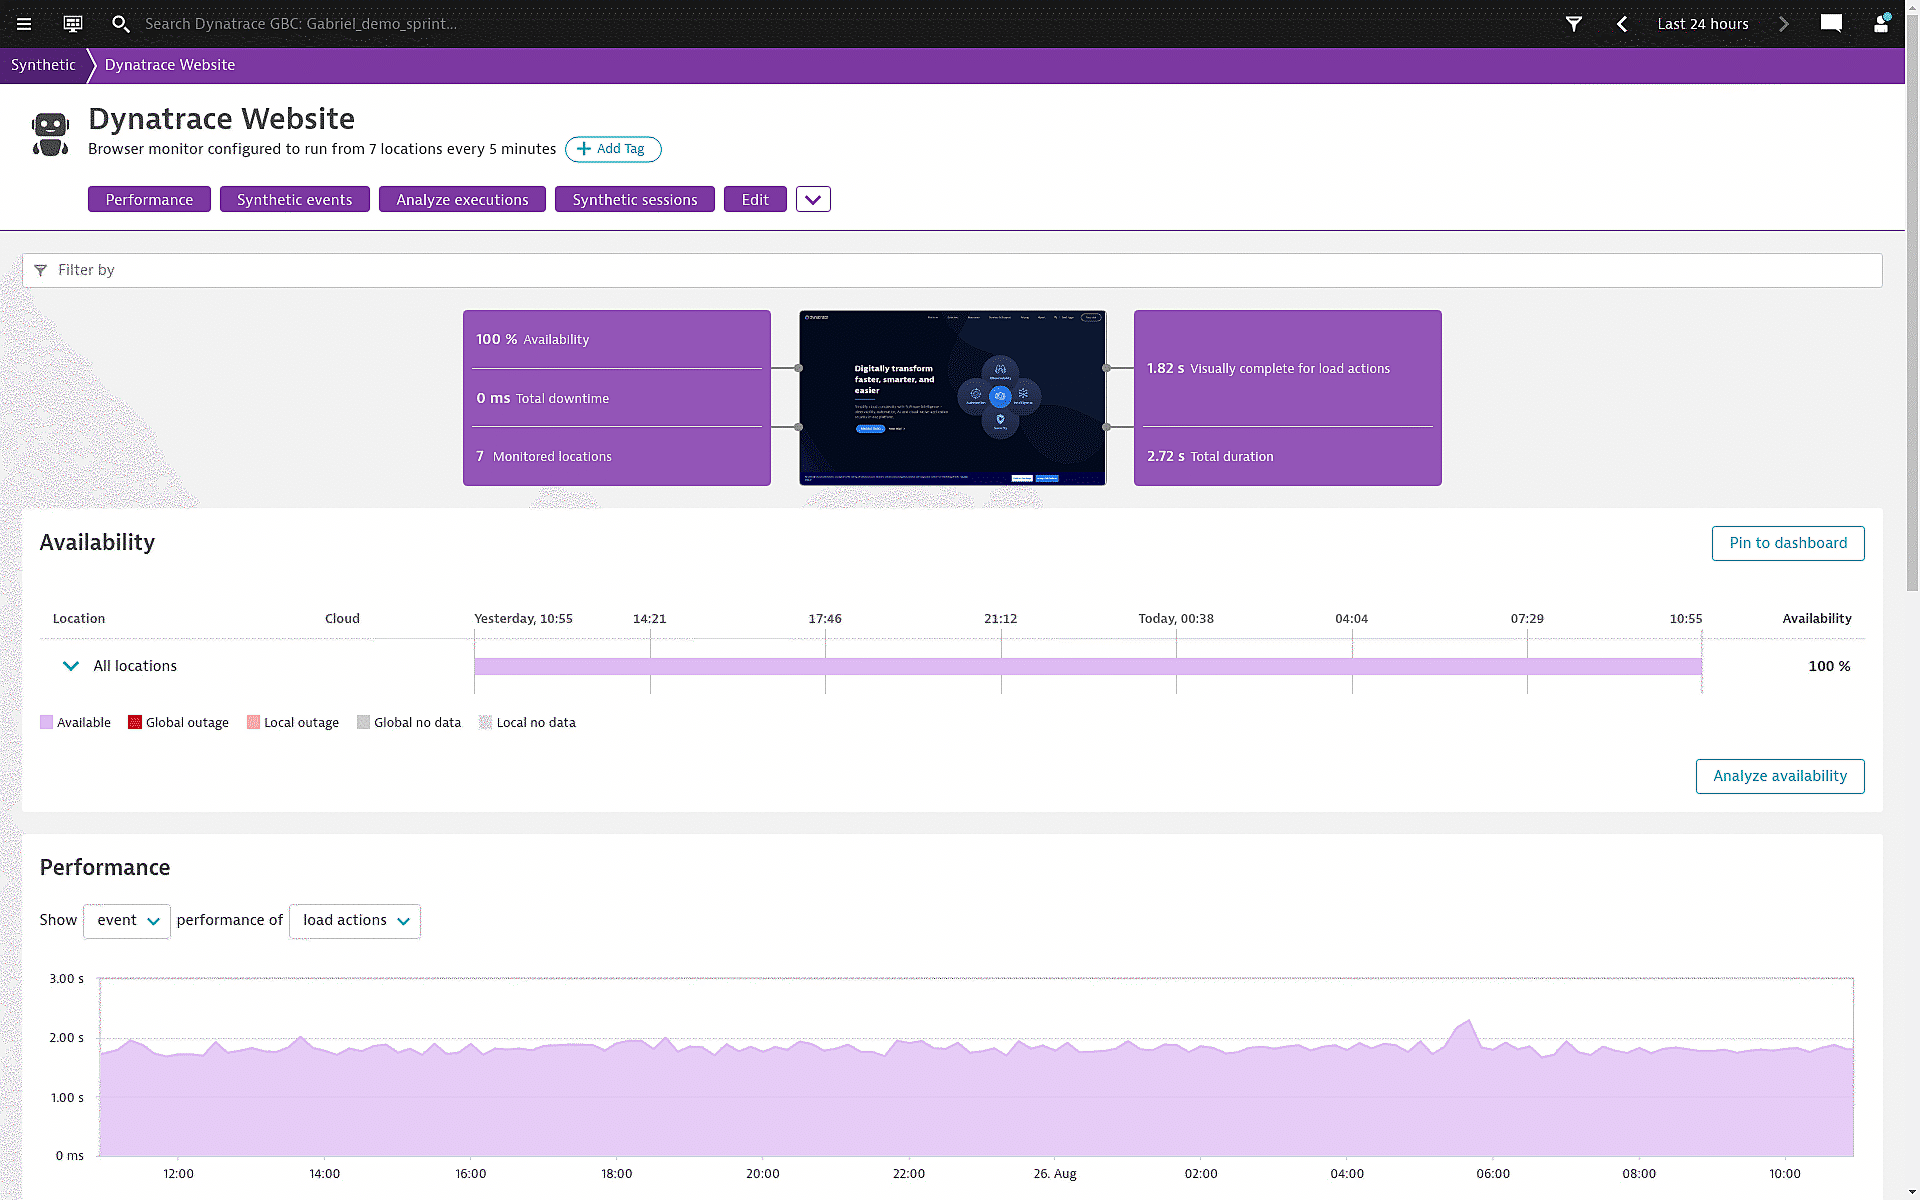Expand the All locations availability row
The width and height of the screenshot is (1920, 1200).
[70, 665]
